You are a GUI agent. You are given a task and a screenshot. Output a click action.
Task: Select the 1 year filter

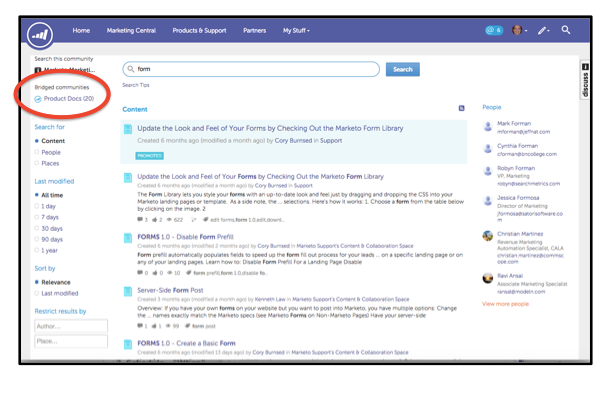(x=37, y=250)
